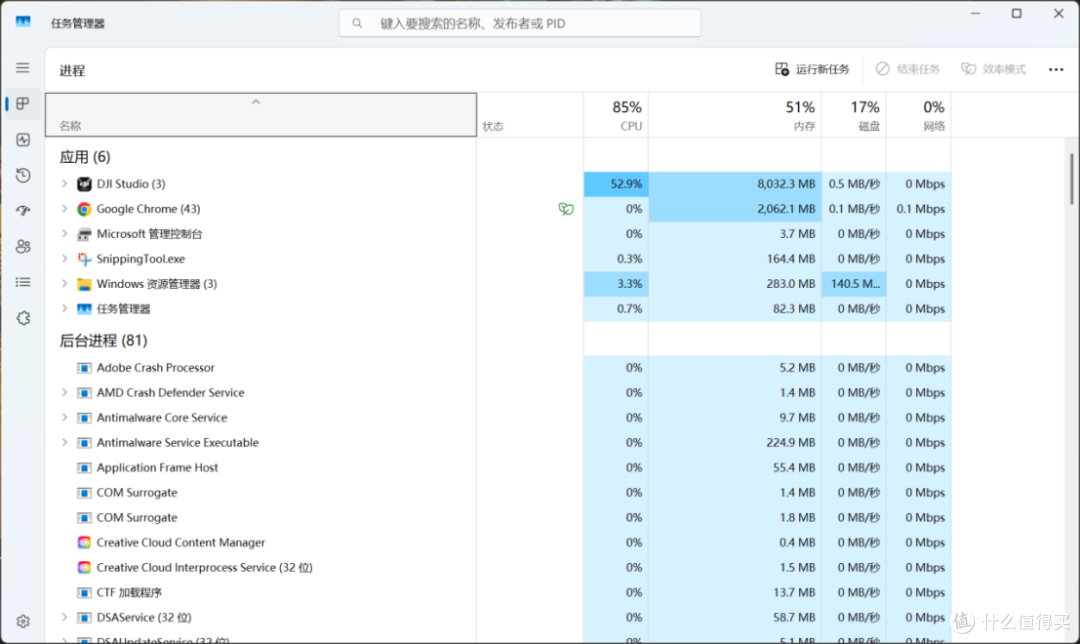This screenshot has width=1080, height=644.
Task: Select the 224.9 MB memory cell
Action: (x=735, y=443)
